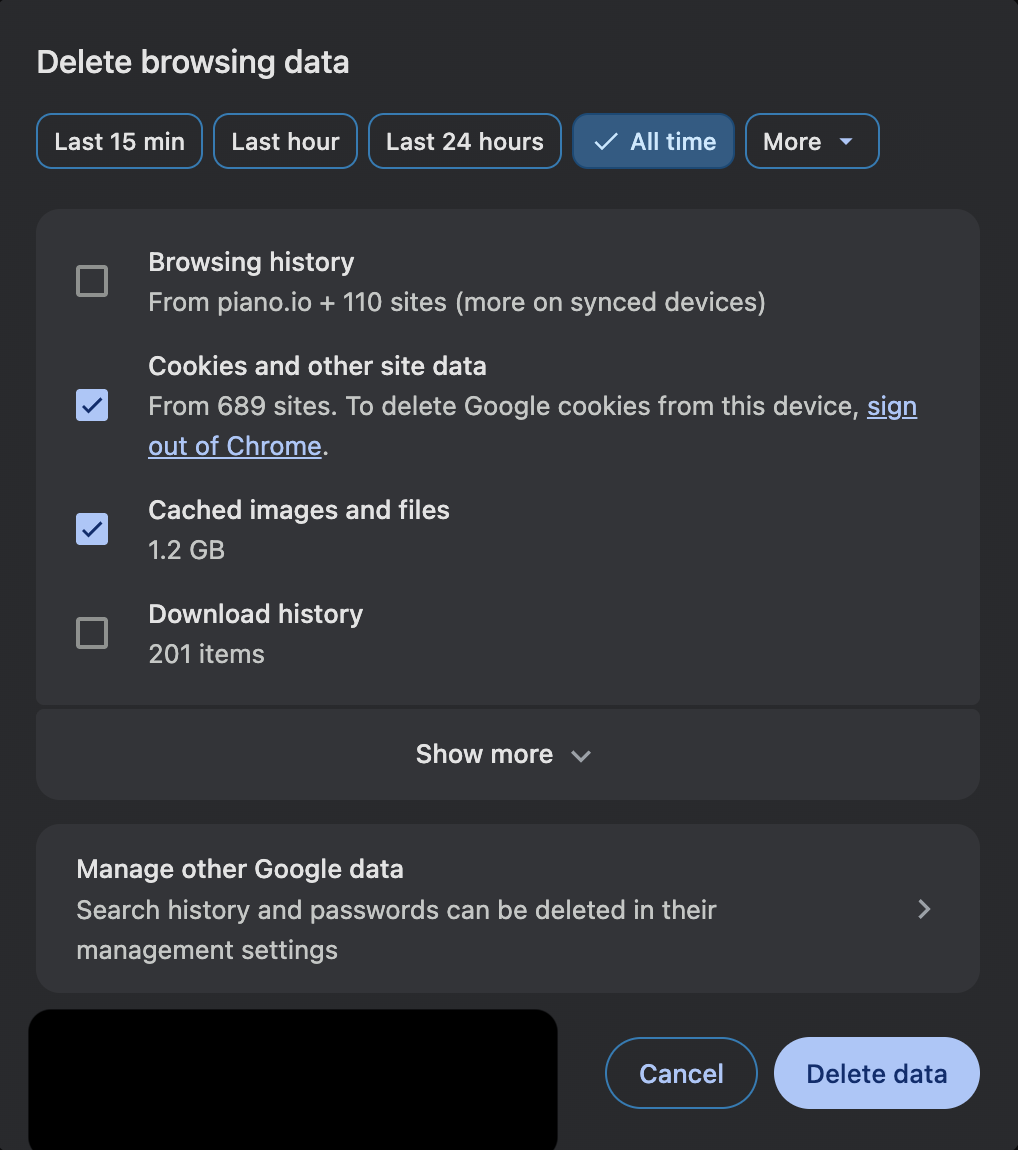Image resolution: width=1018 pixels, height=1150 pixels.
Task: Expand the Show more section
Action: [x=485, y=754]
